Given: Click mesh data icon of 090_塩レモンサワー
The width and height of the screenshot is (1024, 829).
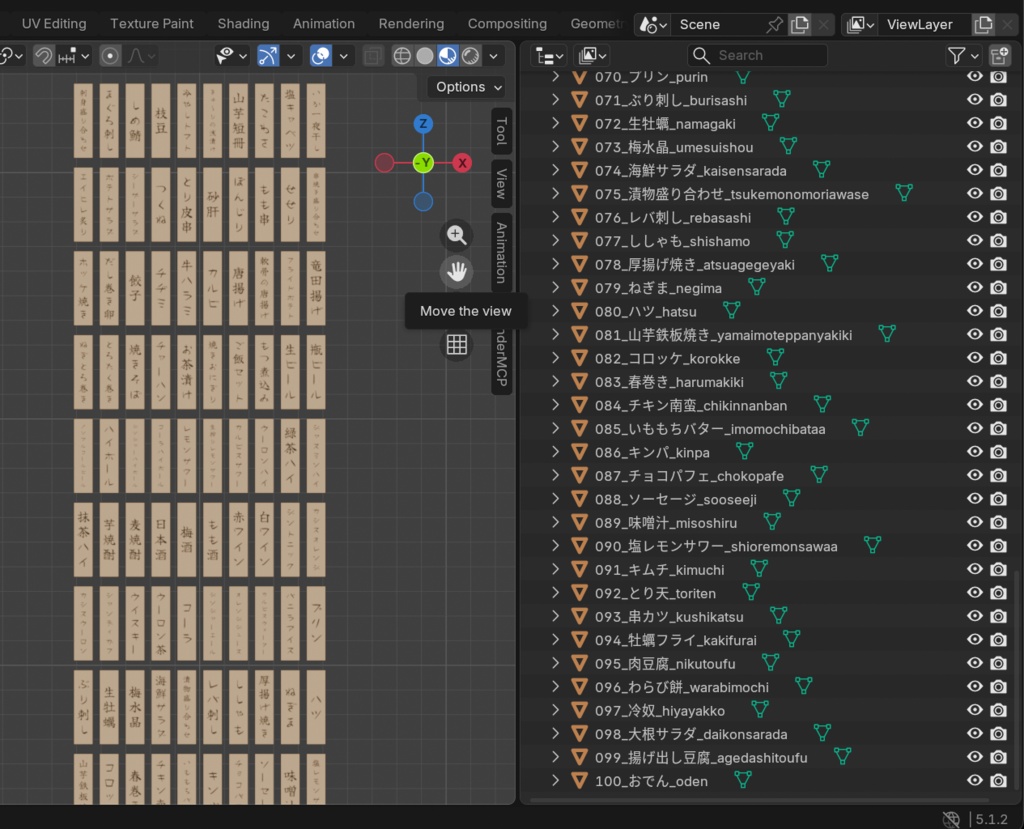Looking at the screenshot, I should pyautogui.click(x=872, y=545).
